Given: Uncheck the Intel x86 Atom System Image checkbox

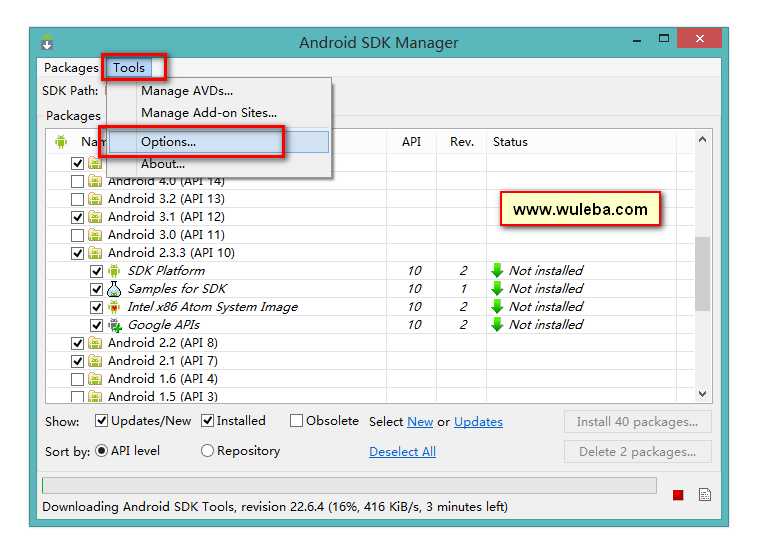Looking at the screenshot, I should (96, 307).
